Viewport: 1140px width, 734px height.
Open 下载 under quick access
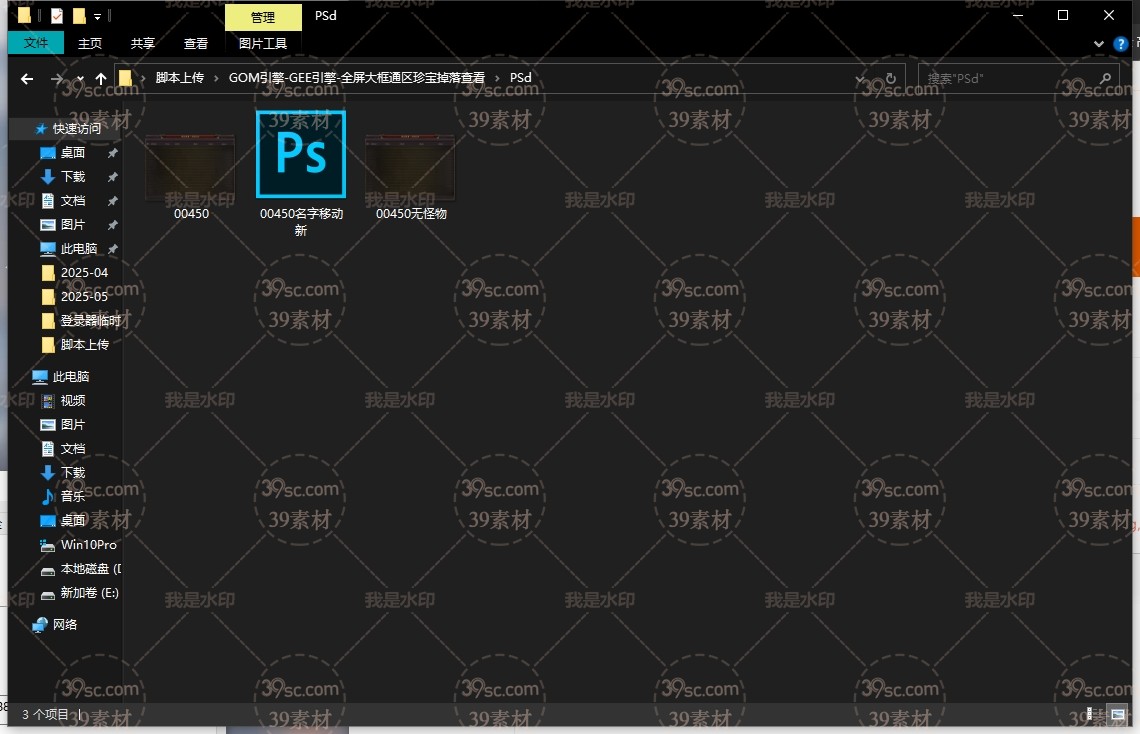73,177
